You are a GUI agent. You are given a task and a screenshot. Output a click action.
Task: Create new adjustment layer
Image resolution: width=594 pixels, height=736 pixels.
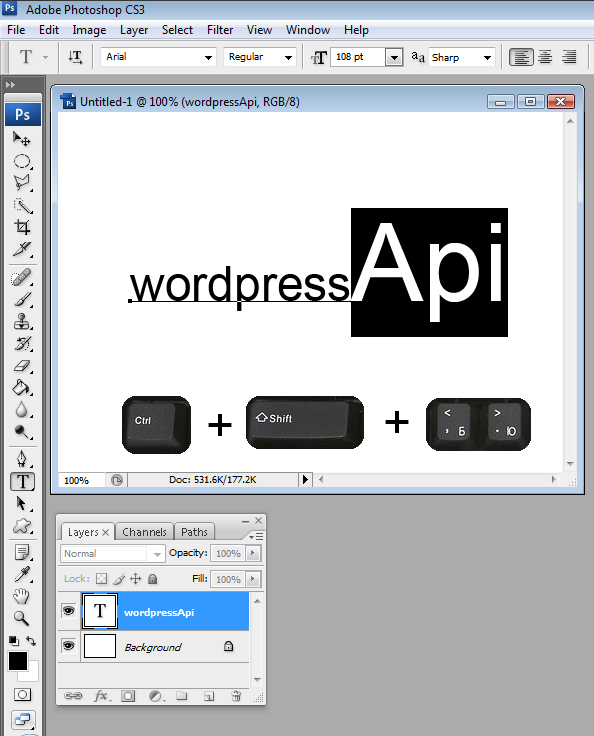[x=156, y=696]
